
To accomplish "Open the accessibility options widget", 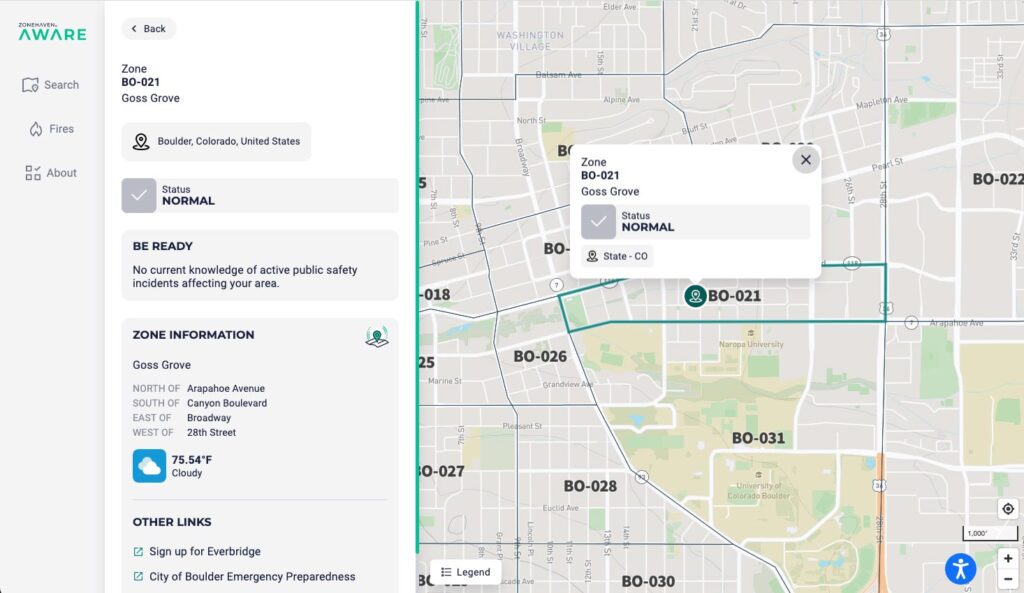I will [961, 569].
